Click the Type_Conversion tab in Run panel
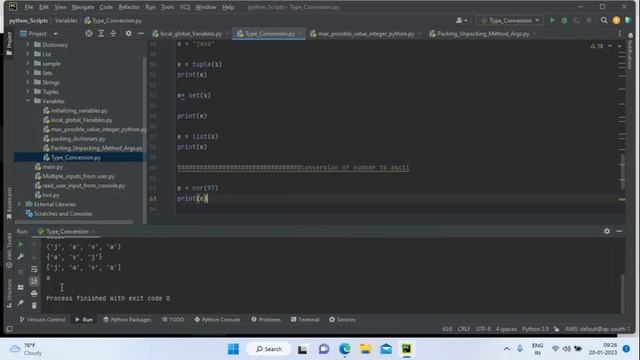Screen dimensions: 640x360 point(67,231)
